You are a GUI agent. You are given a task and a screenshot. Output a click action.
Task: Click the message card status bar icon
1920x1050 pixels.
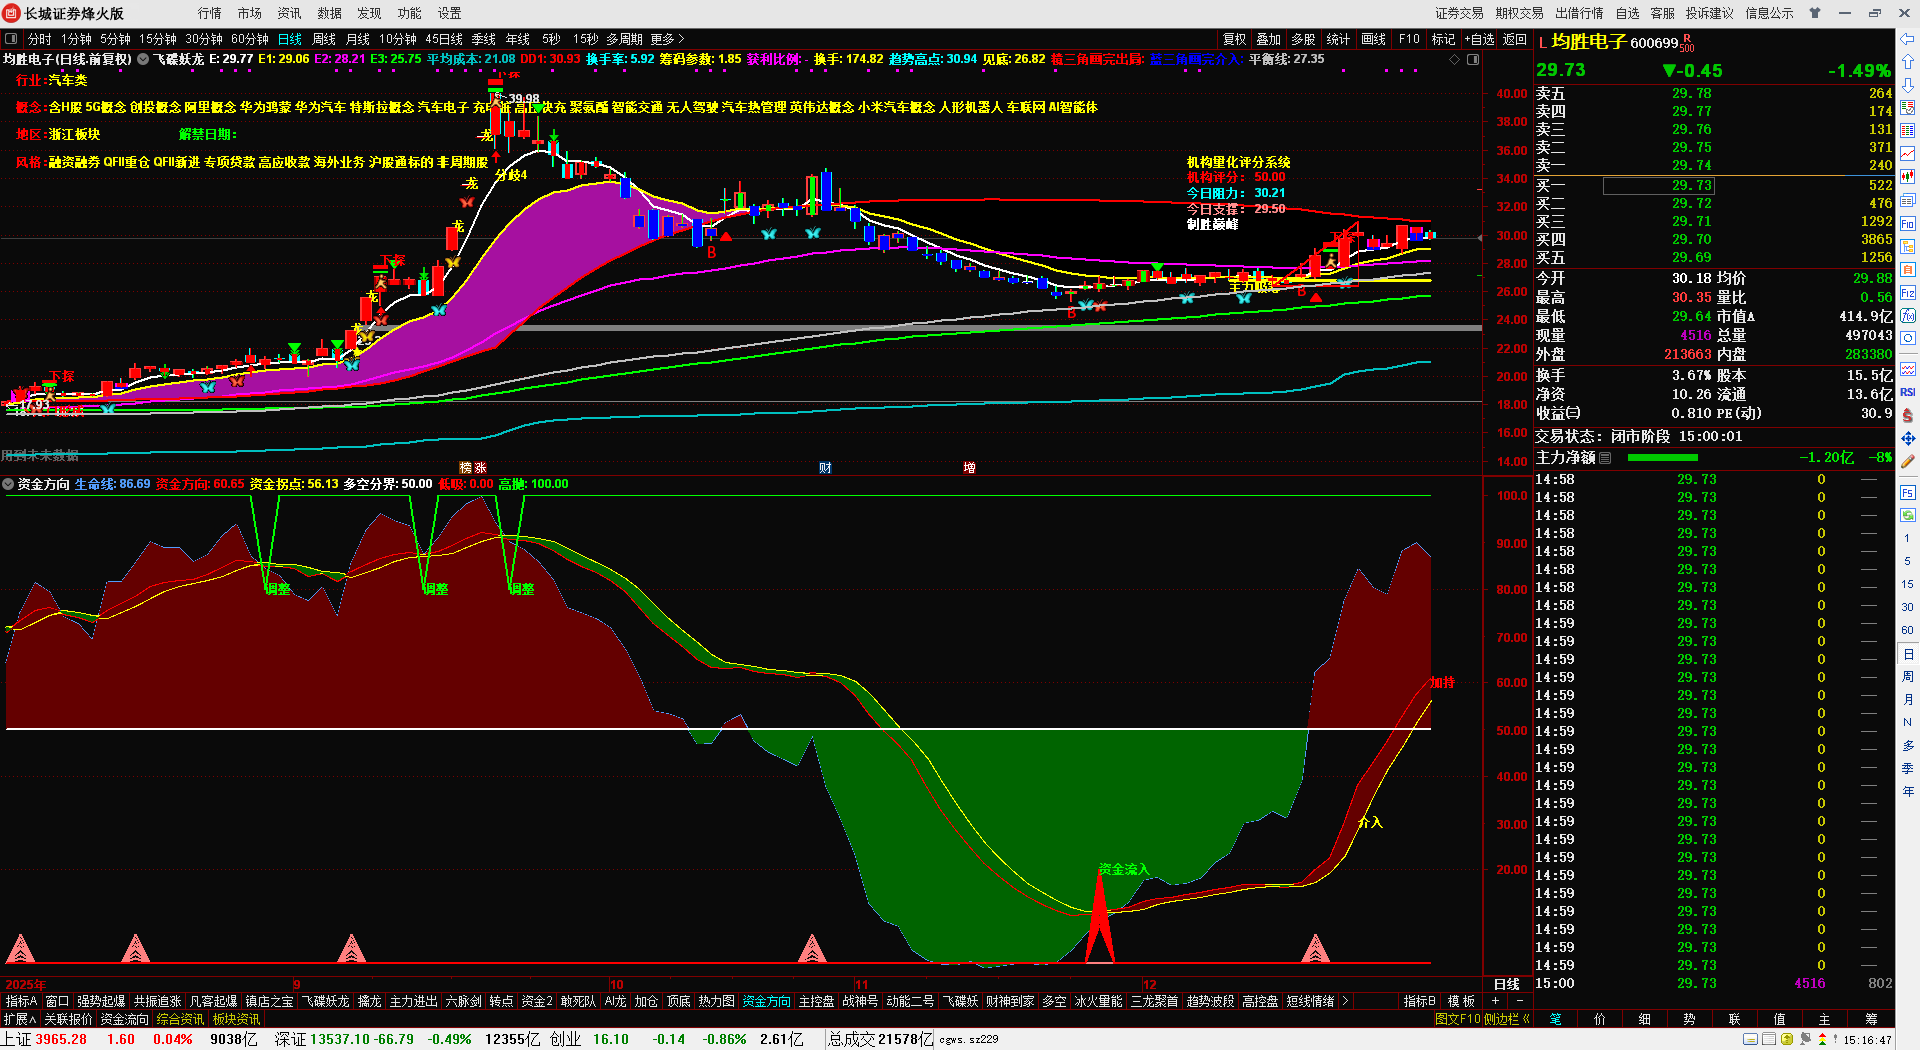click(x=1750, y=1040)
